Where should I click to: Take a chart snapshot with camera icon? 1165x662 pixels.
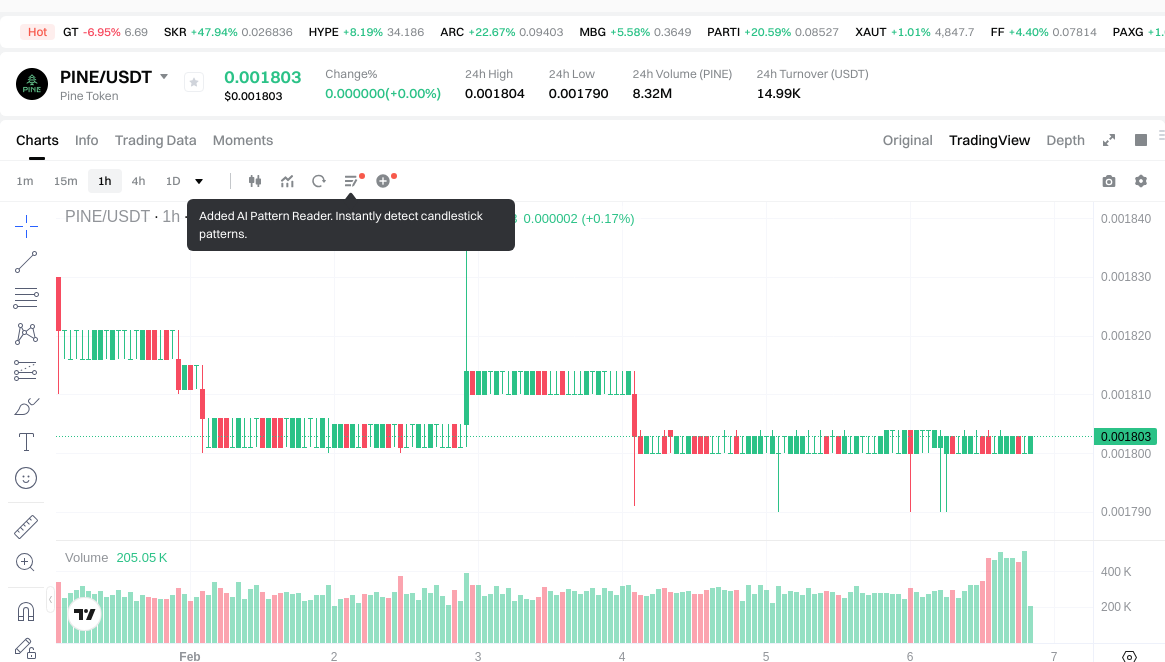coord(1108,181)
